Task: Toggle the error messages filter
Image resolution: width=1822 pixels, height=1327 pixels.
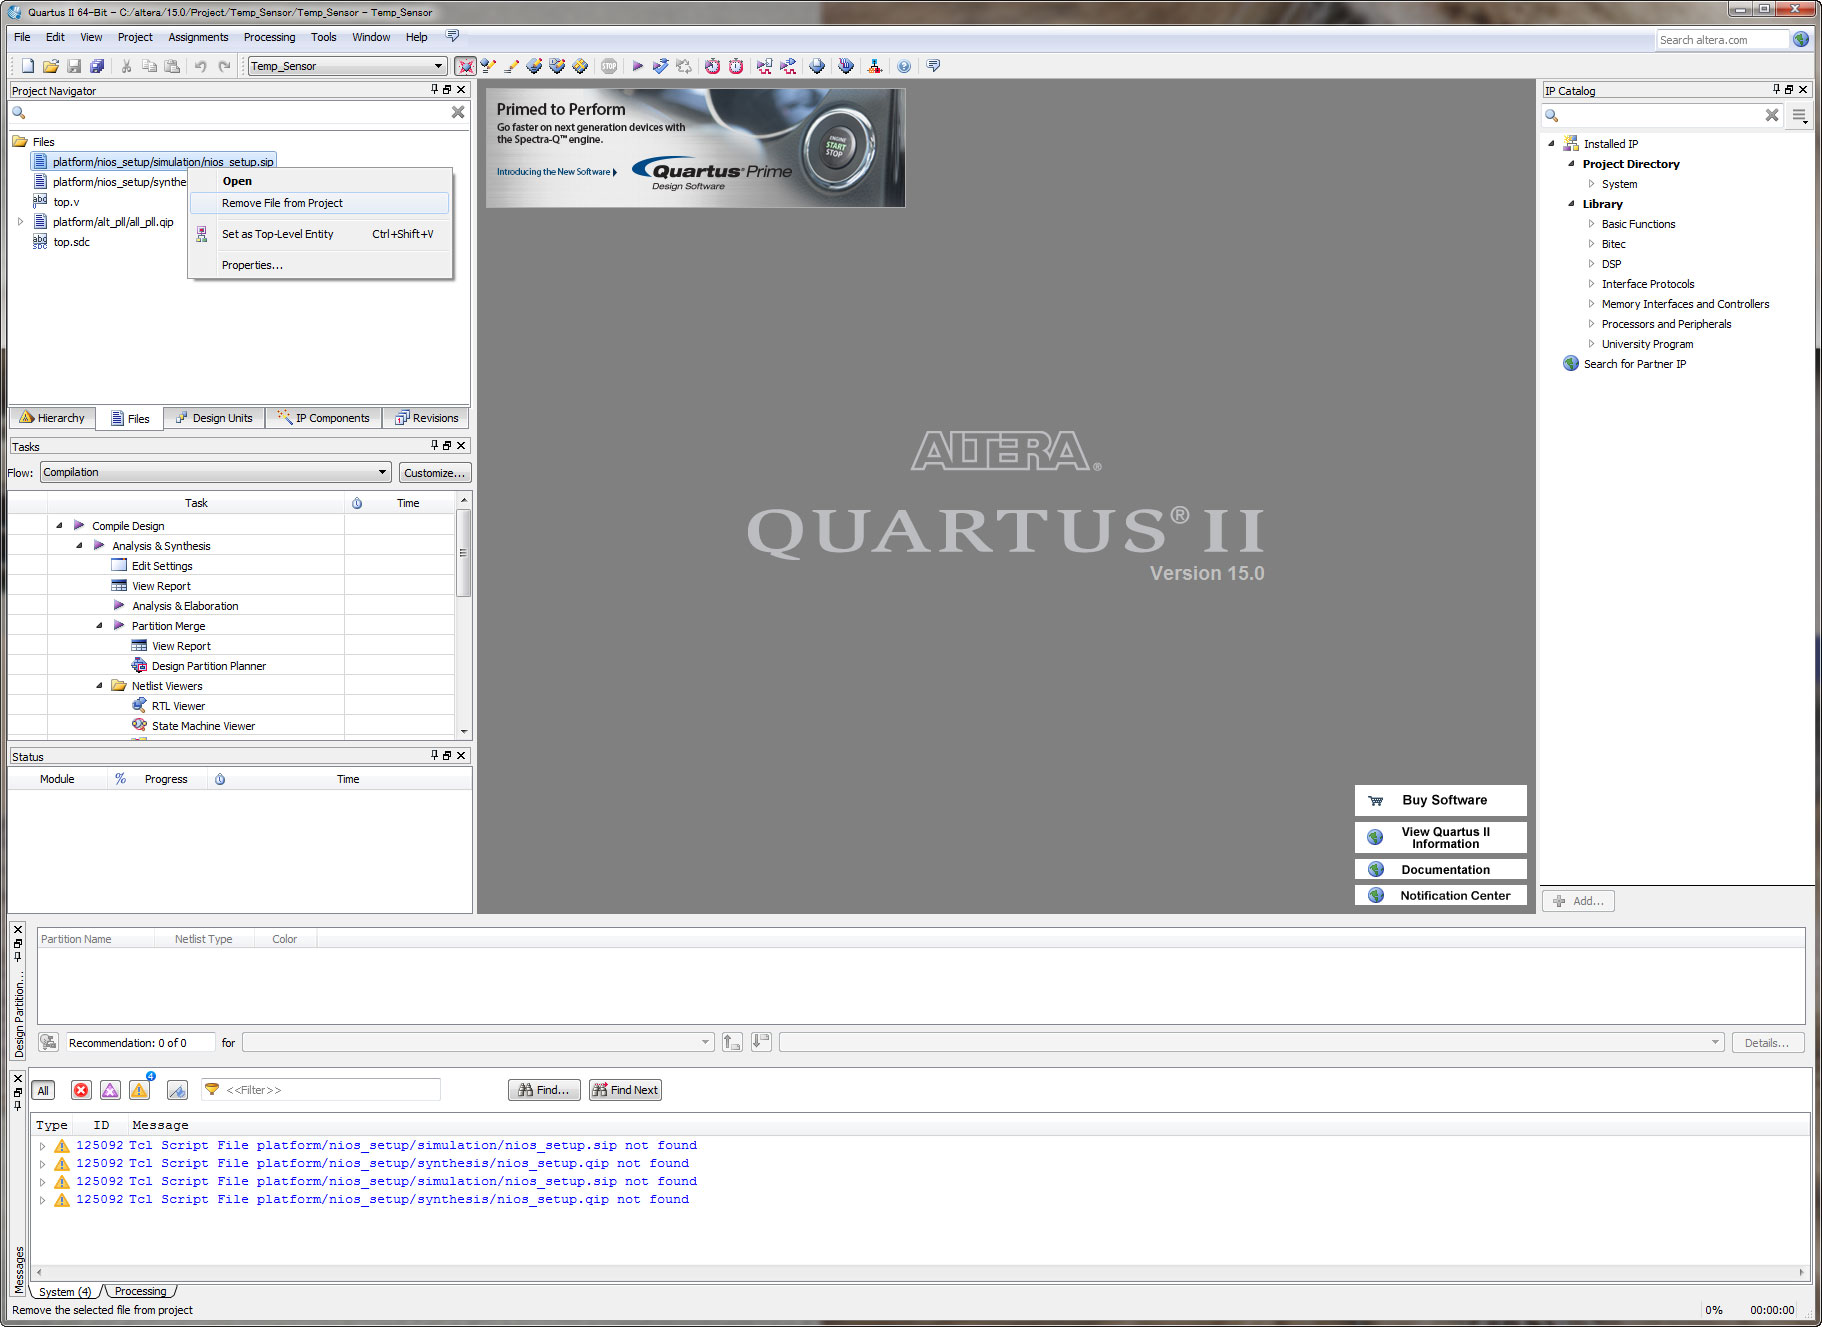Action: tap(81, 1090)
